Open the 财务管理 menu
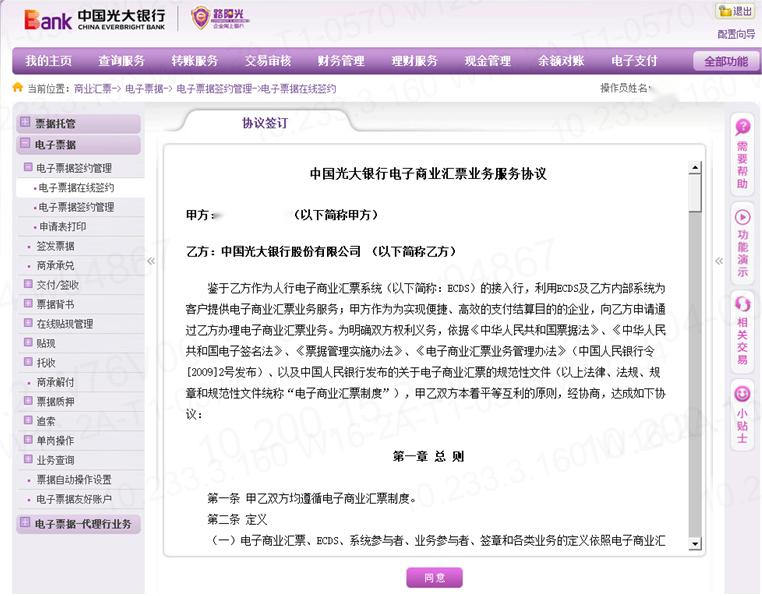This screenshot has height=596, width=762. pos(341,61)
